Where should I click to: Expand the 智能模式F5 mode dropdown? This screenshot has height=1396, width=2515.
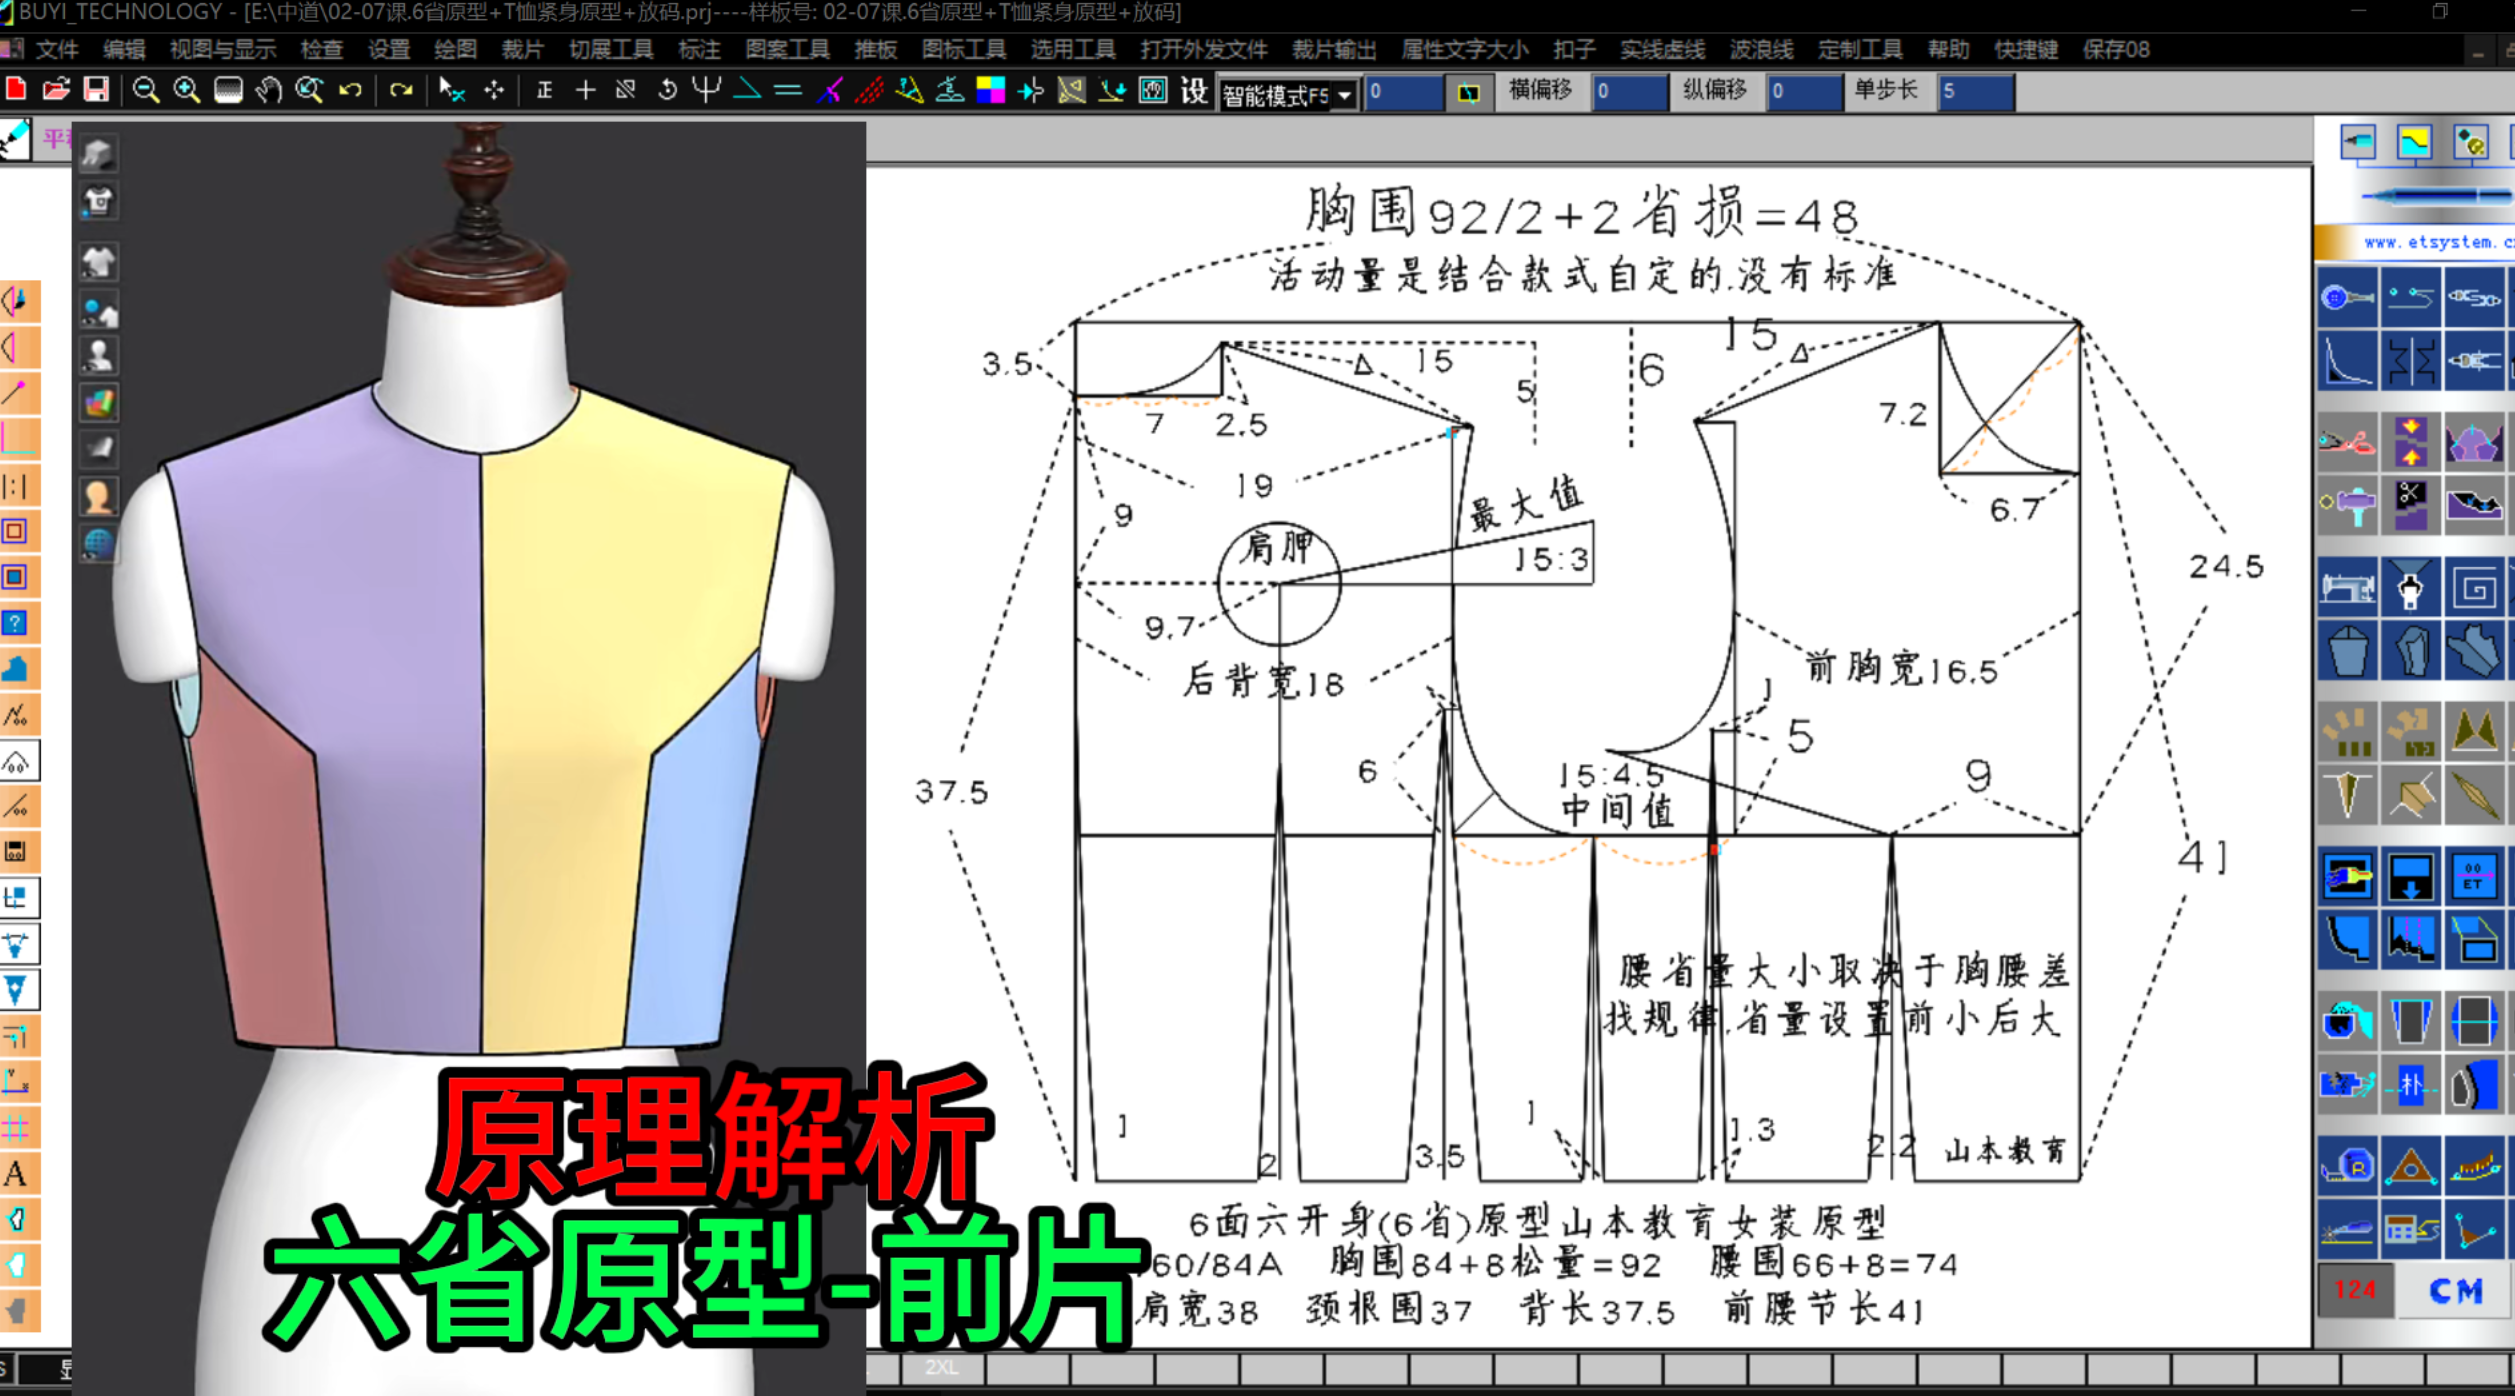tap(1345, 96)
